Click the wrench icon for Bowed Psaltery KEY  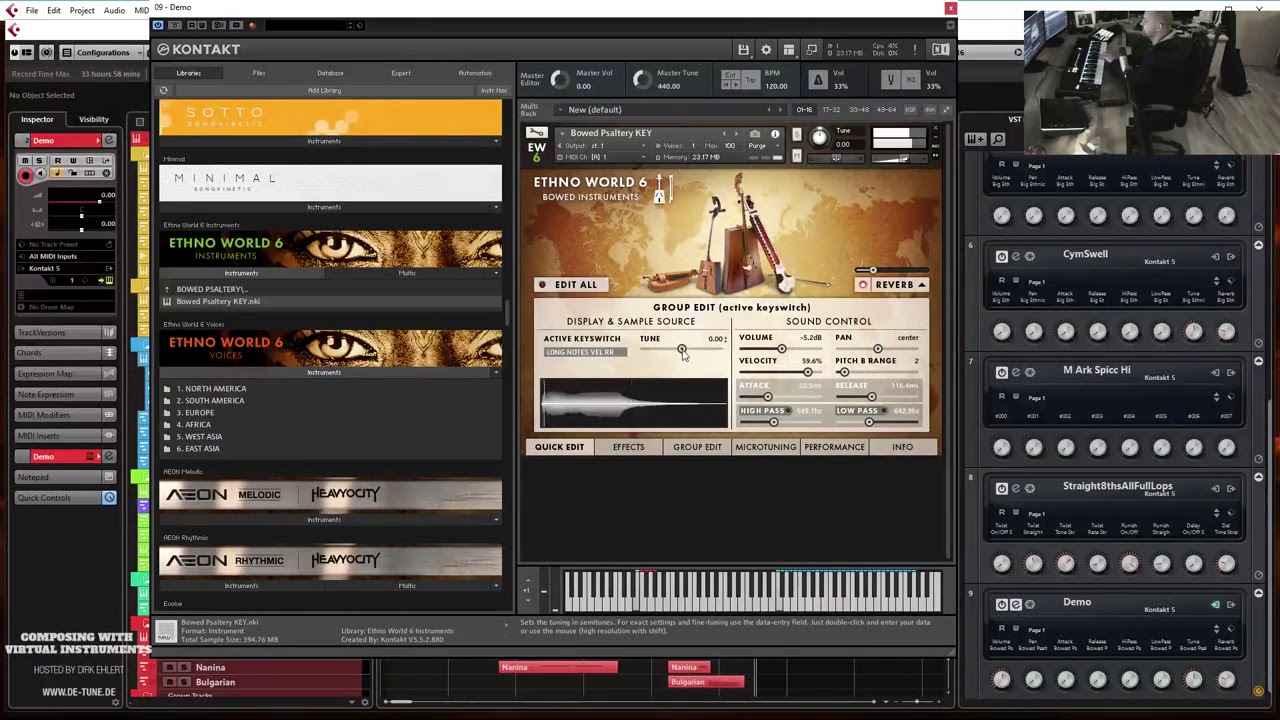(x=537, y=133)
